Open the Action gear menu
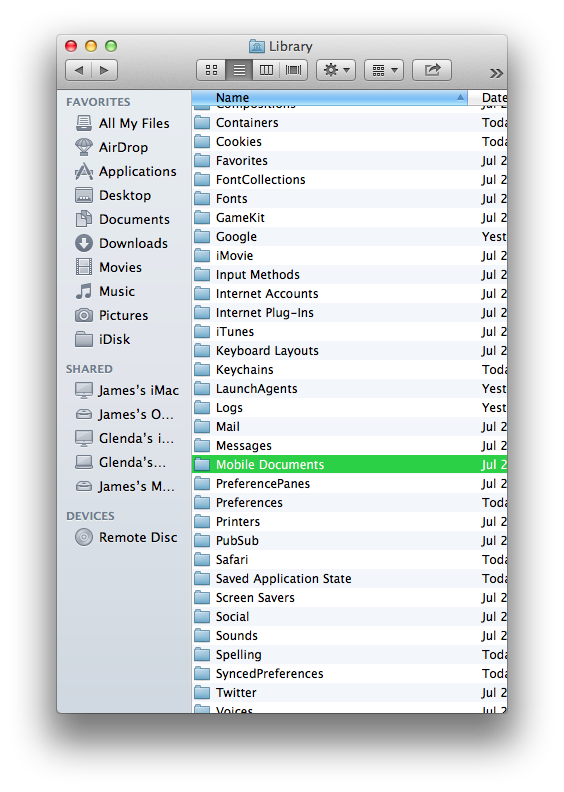 [336, 70]
